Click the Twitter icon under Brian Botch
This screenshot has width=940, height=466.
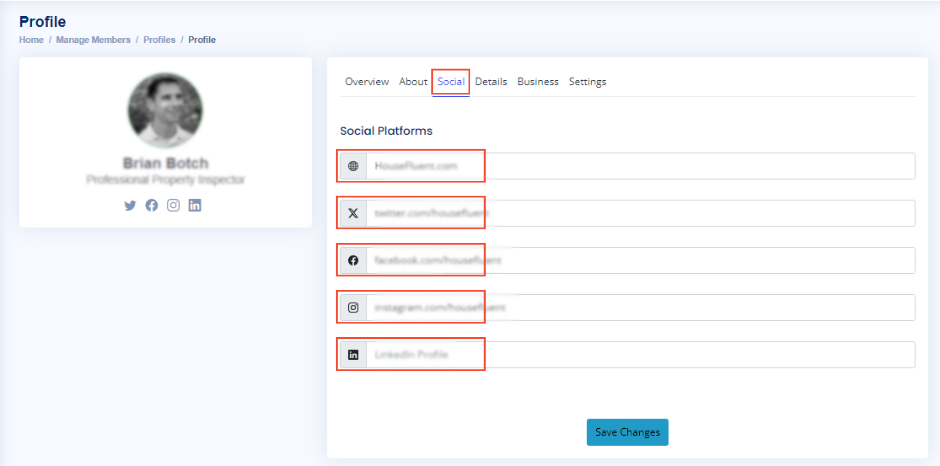coord(129,205)
